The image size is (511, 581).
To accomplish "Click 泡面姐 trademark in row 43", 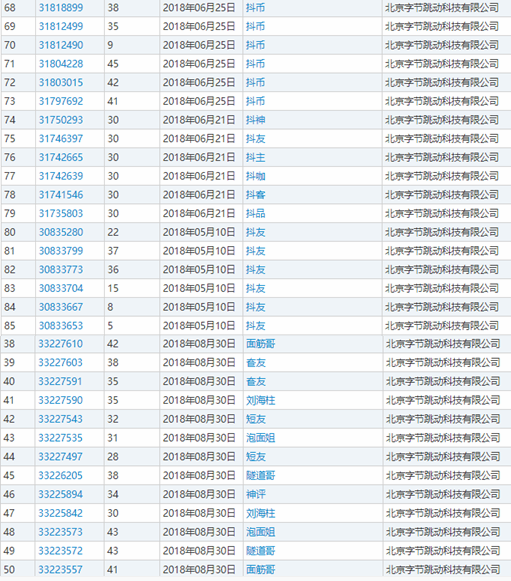I will [261, 438].
